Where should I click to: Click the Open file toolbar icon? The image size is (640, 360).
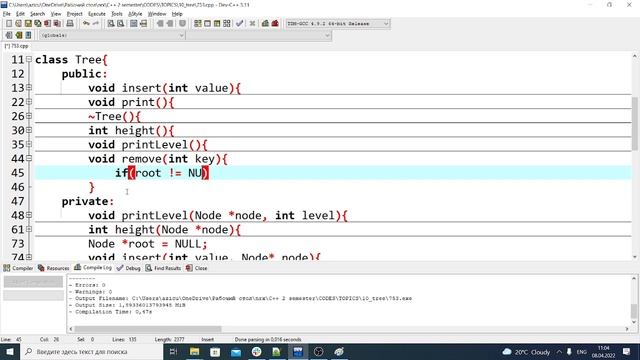coord(18,24)
